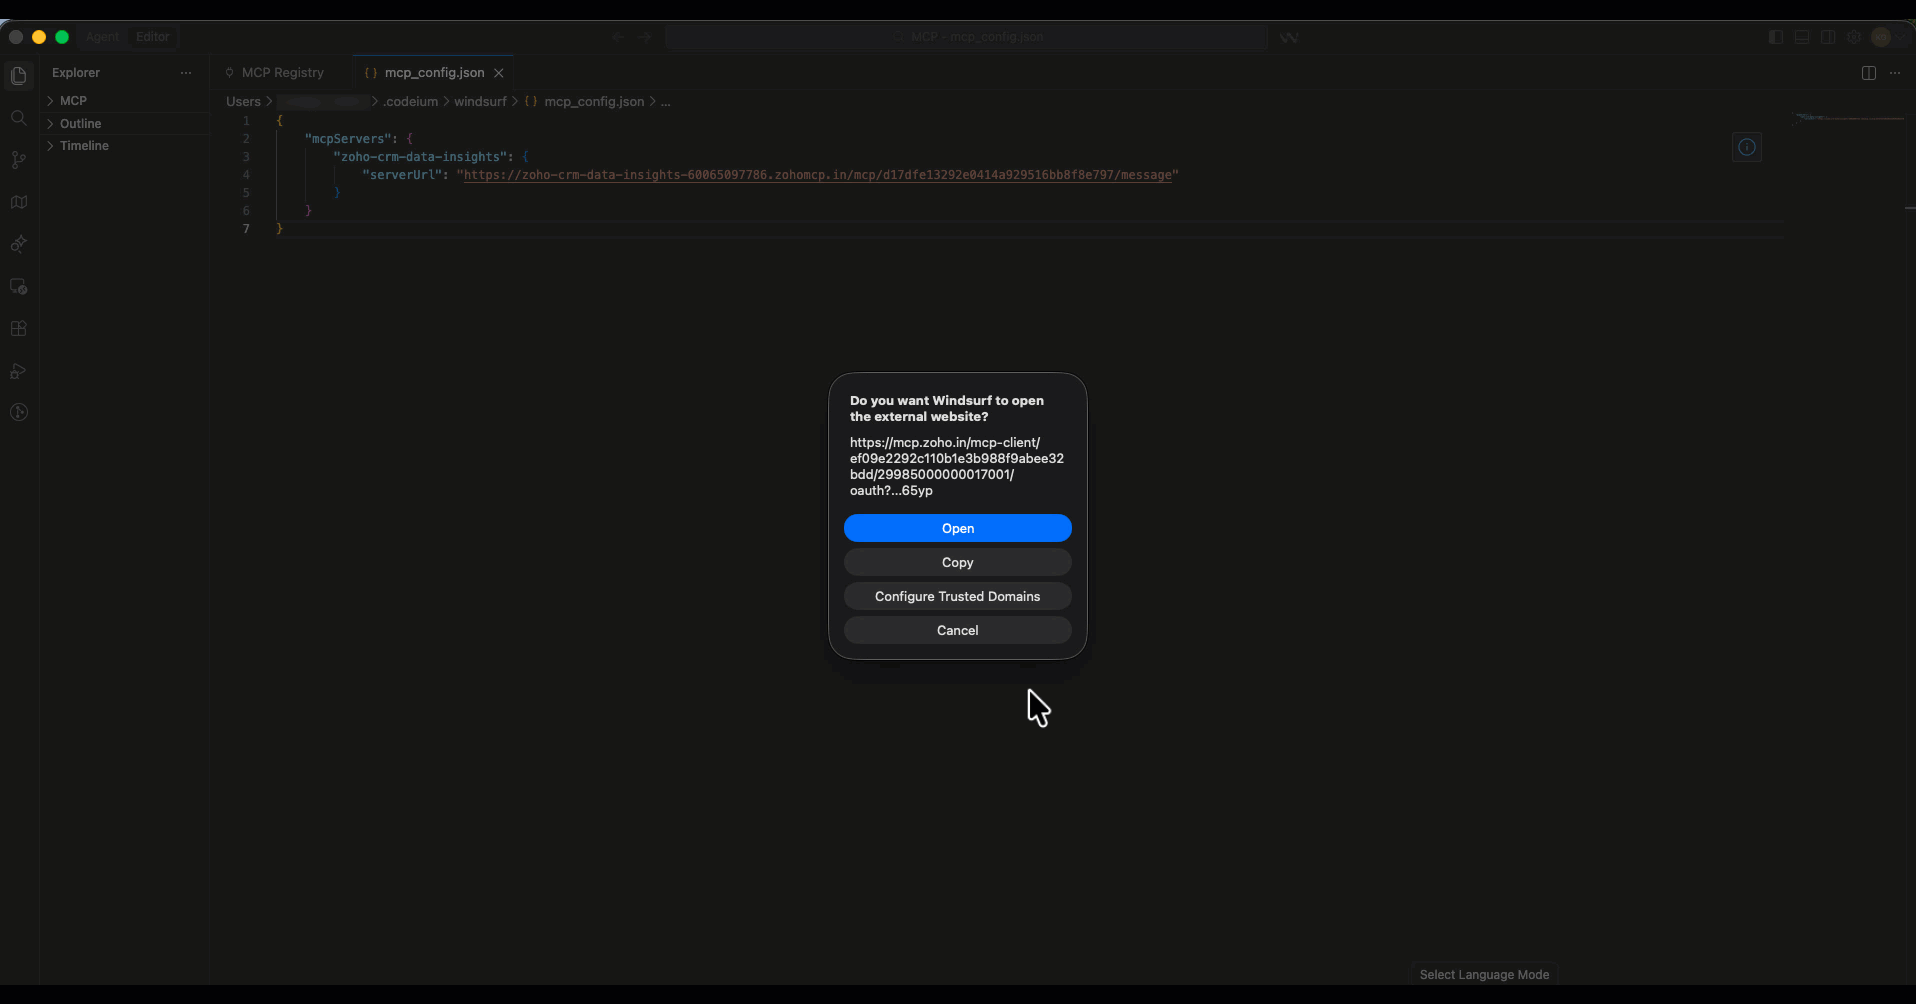
Task: Click the editor minimap
Action: coord(1849,118)
